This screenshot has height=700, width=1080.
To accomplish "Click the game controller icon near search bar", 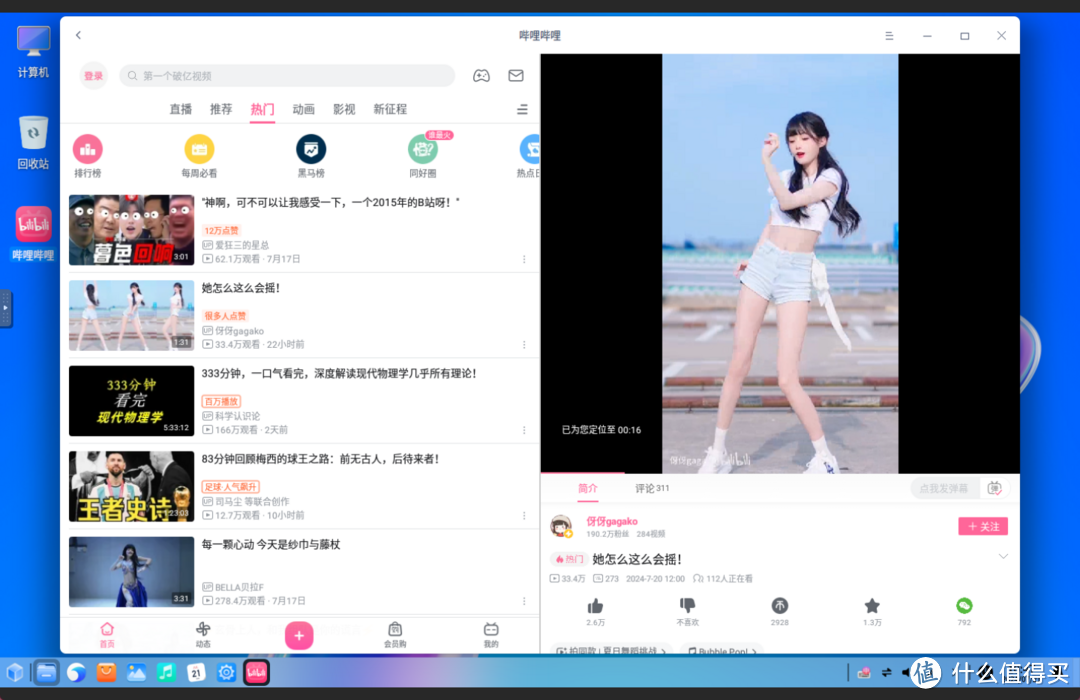I will 481,75.
